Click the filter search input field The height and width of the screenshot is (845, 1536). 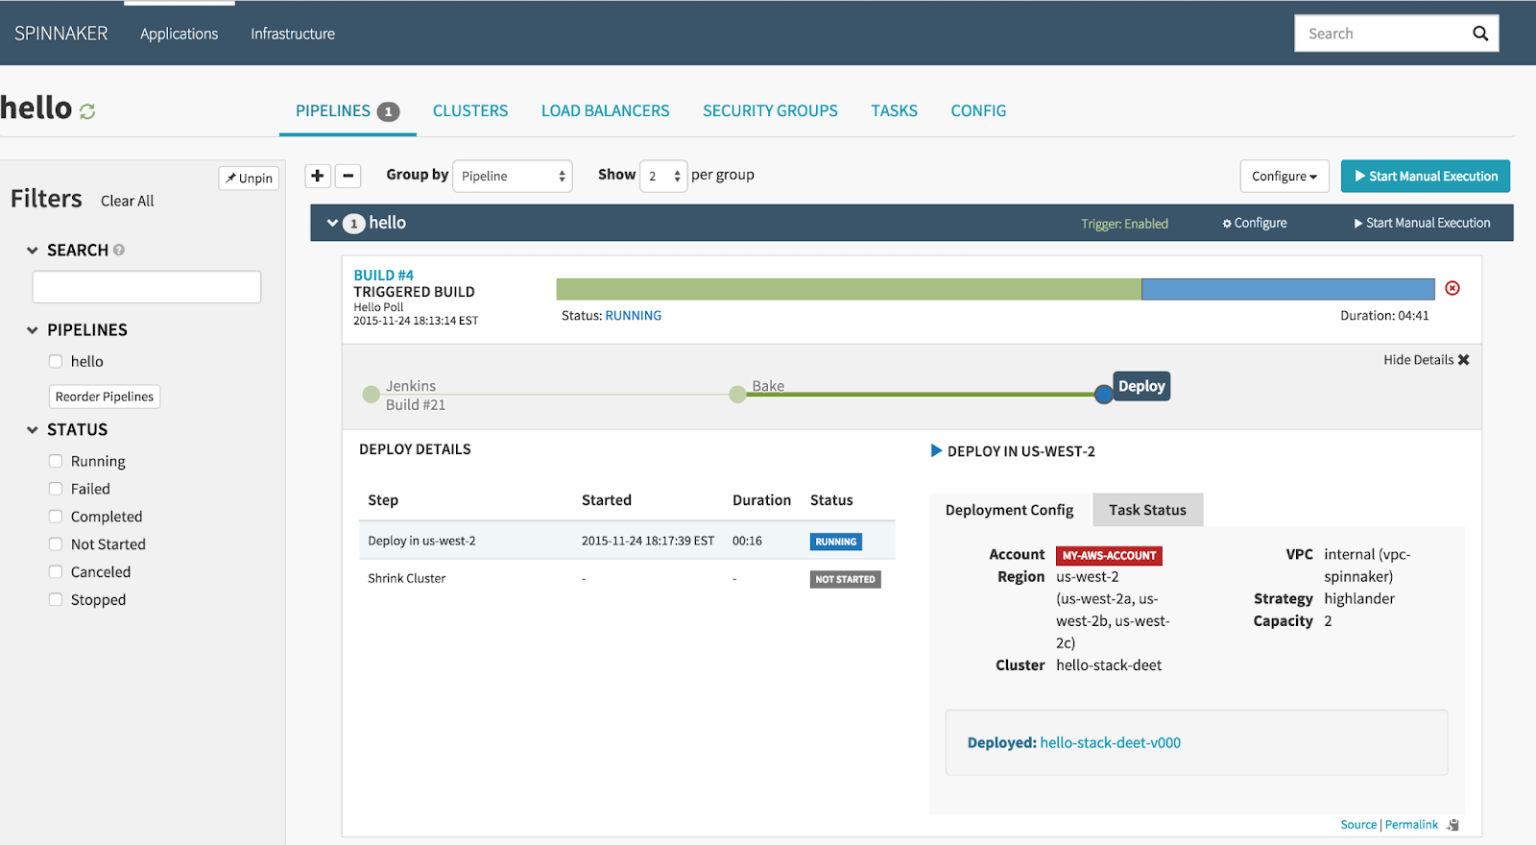click(146, 287)
